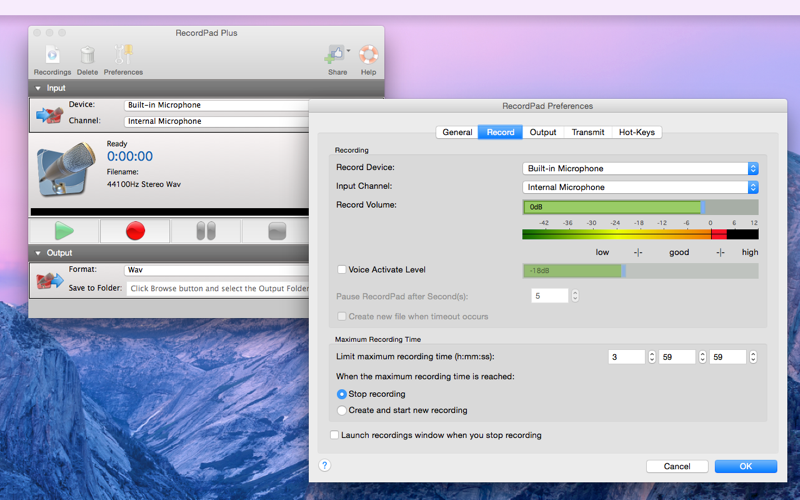Viewport: 800px width, 500px height.
Task: Click the 44100Hz Stereo Wav text
Action: [x=143, y=184]
